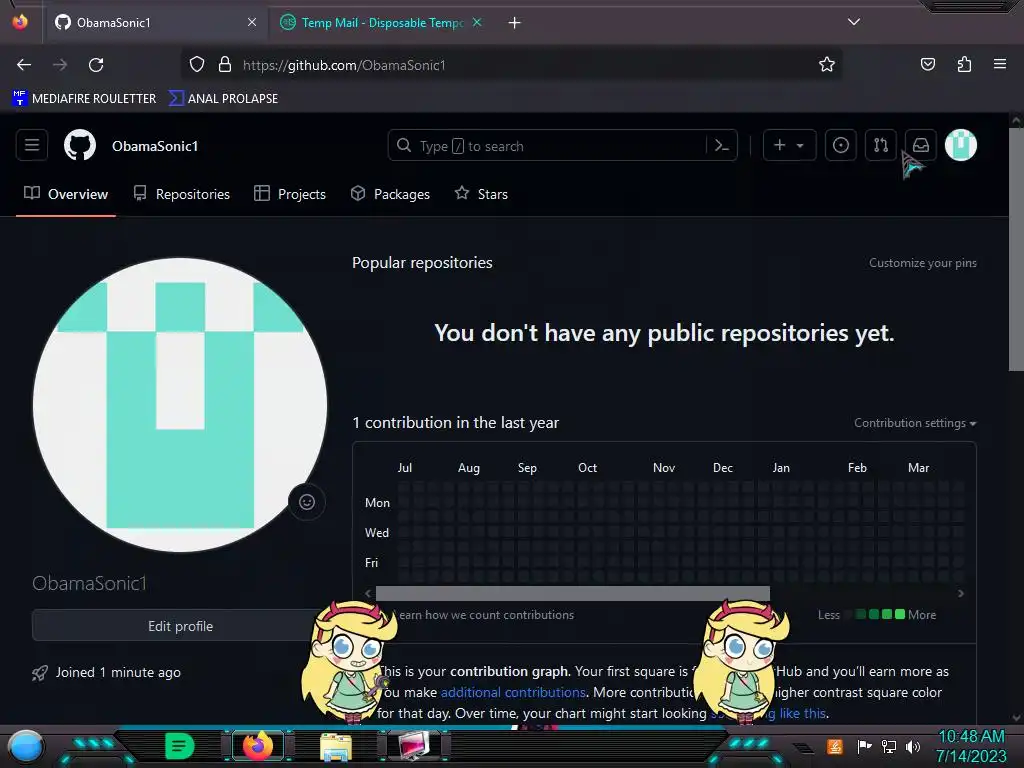Viewport: 1024px width, 768px height.
Task: Open the Stars tab
Action: (x=481, y=194)
